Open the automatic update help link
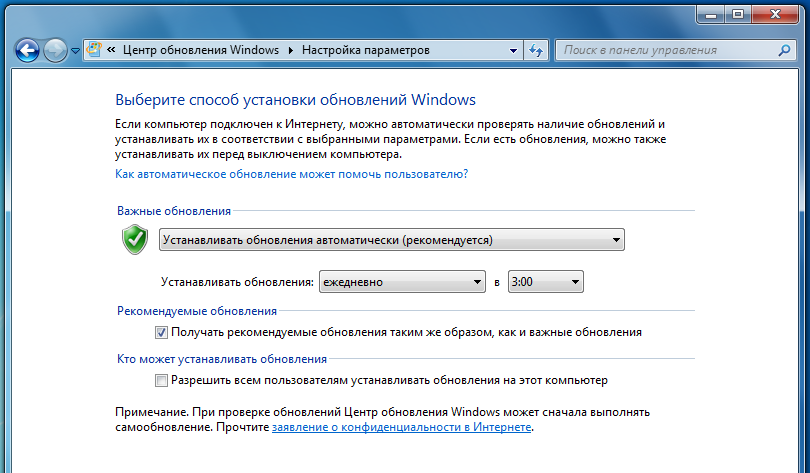The width and height of the screenshot is (810, 473). point(291,174)
